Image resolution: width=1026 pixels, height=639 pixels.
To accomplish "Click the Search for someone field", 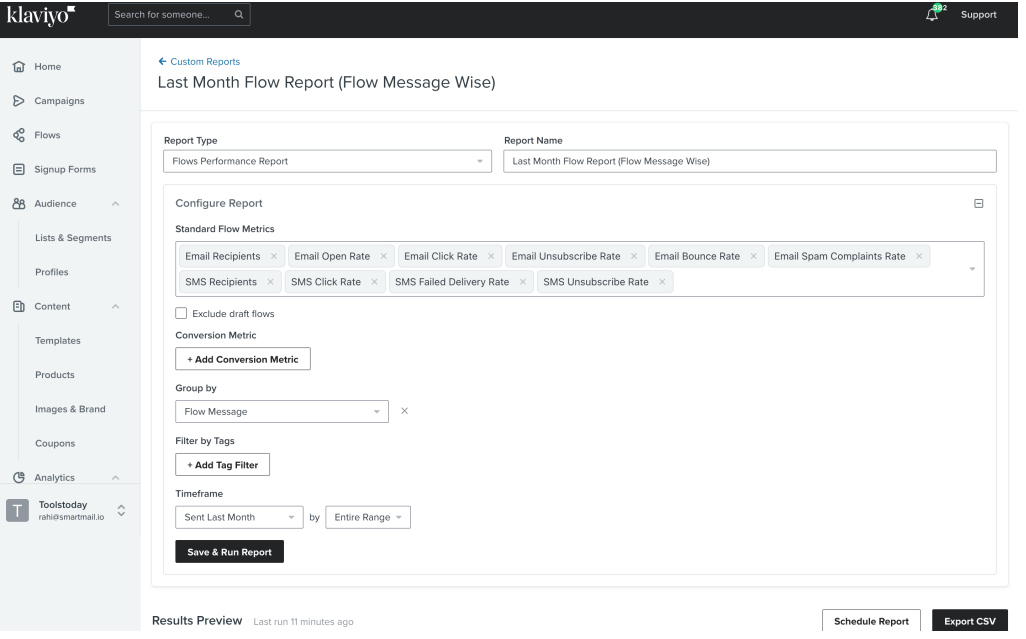I will [179, 14].
